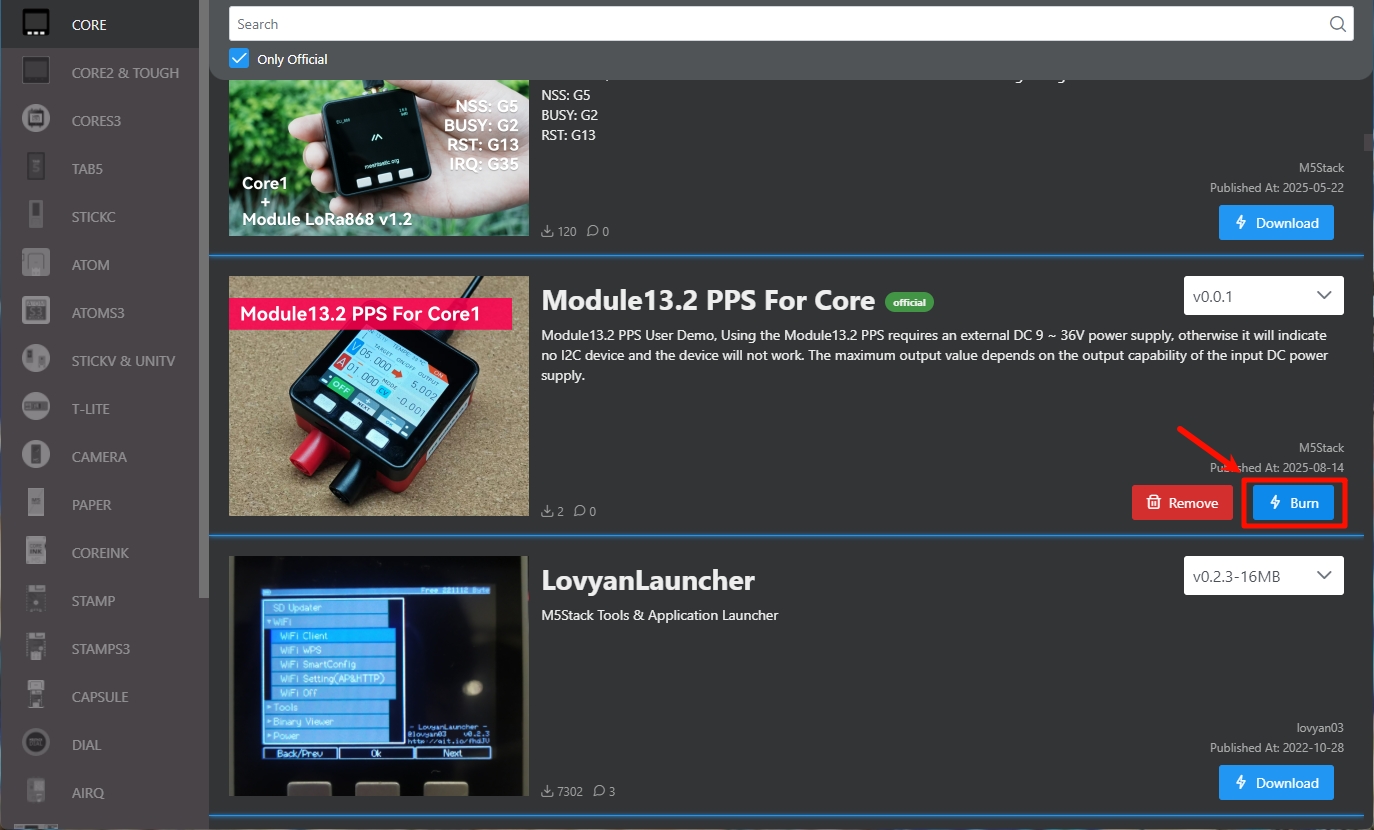Click the search magnifier icon
The height and width of the screenshot is (830, 1374).
[x=1337, y=24]
